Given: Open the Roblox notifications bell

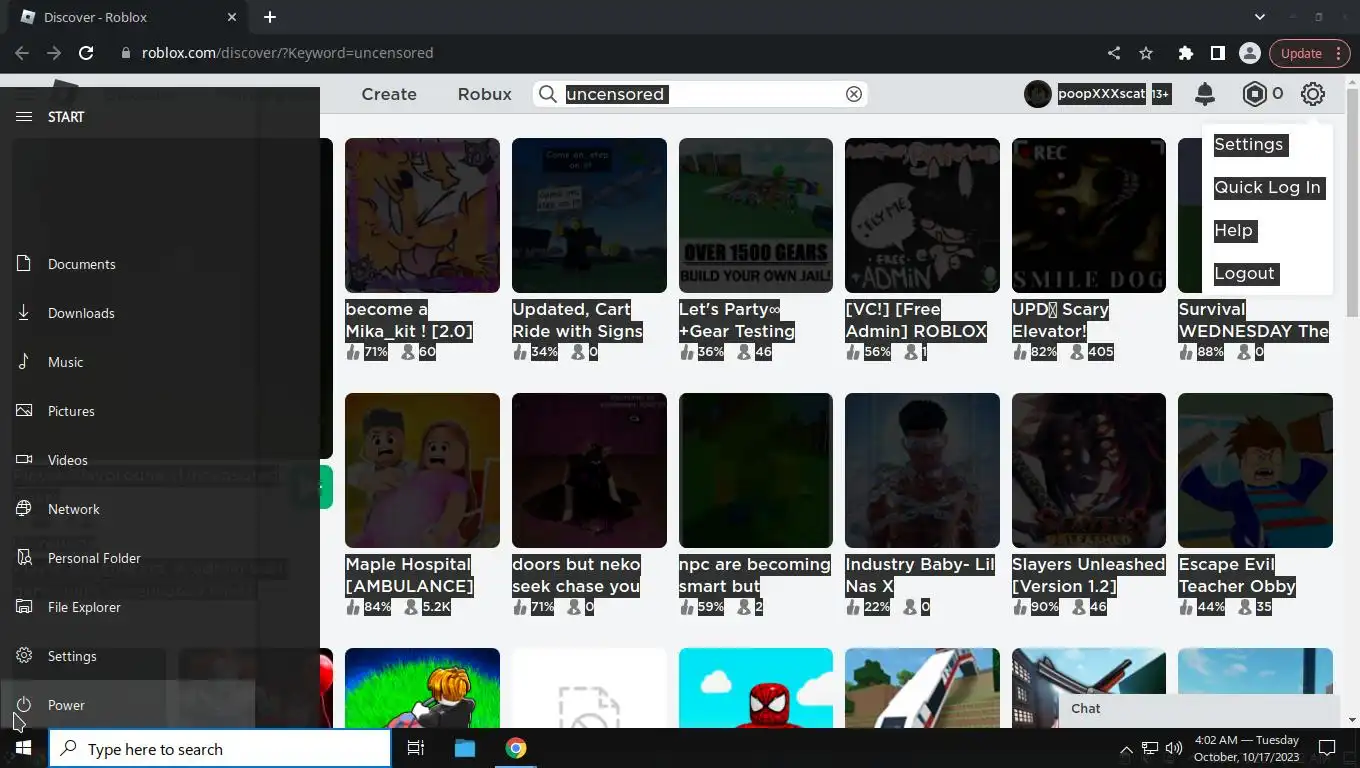Looking at the screenshot, I should (1205, 94).
